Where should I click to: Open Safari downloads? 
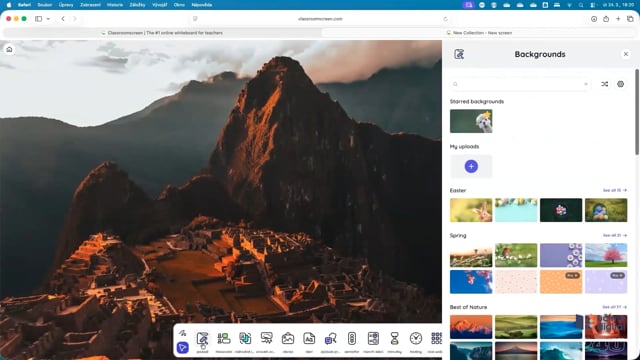(x=594, y=19)
